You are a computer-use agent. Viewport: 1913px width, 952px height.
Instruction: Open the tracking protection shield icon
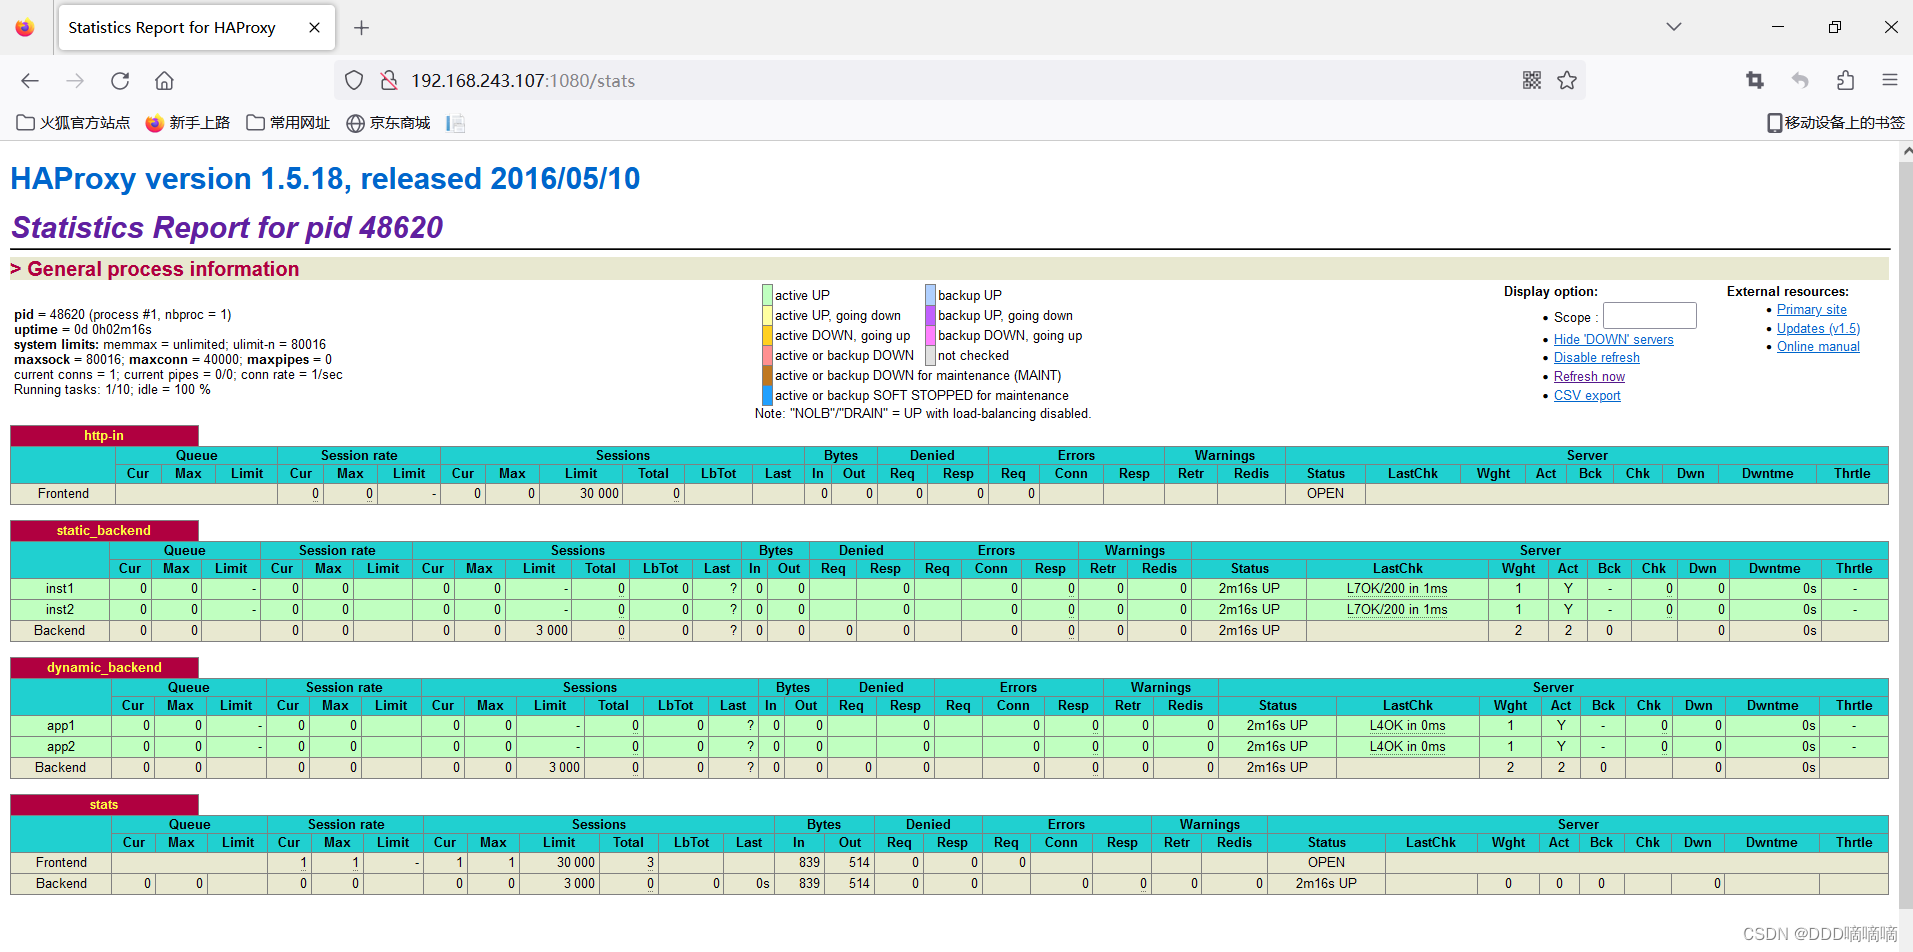pyautogui.click(x=354, y=81)
